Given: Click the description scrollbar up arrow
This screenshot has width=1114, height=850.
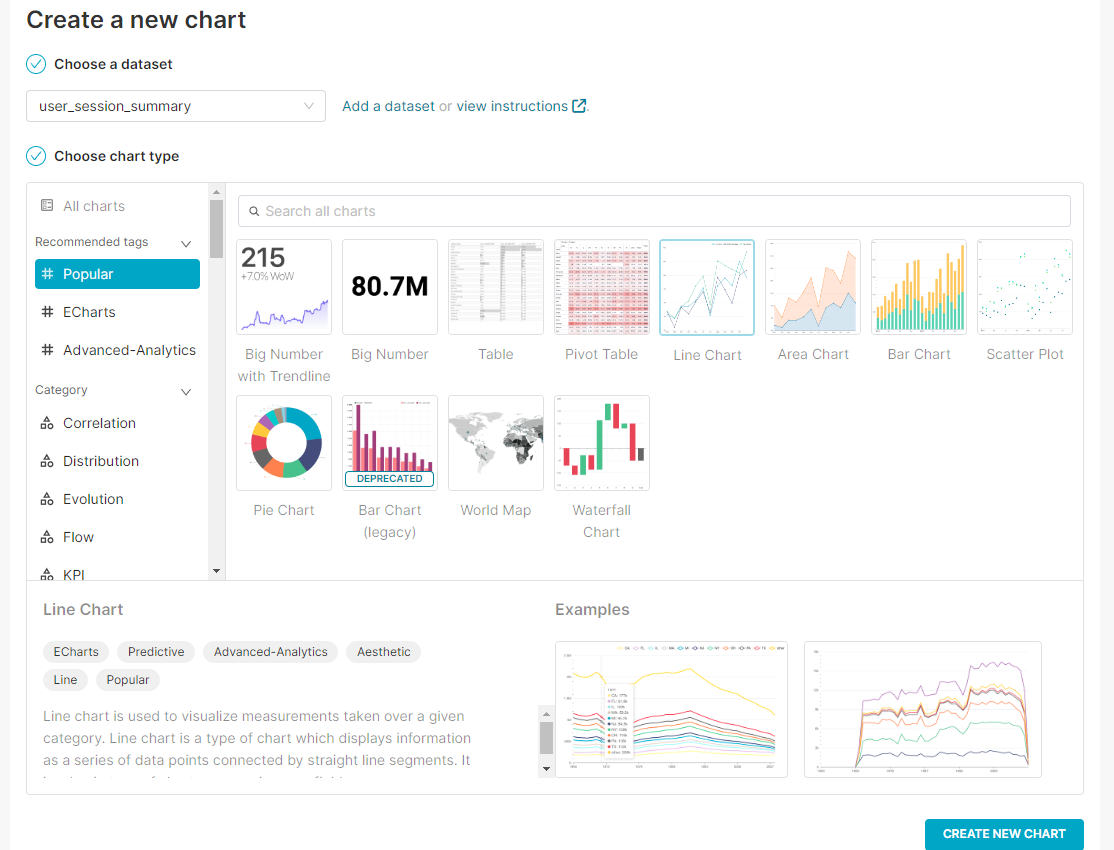Looking at the screenshot, I should (546, 714).
